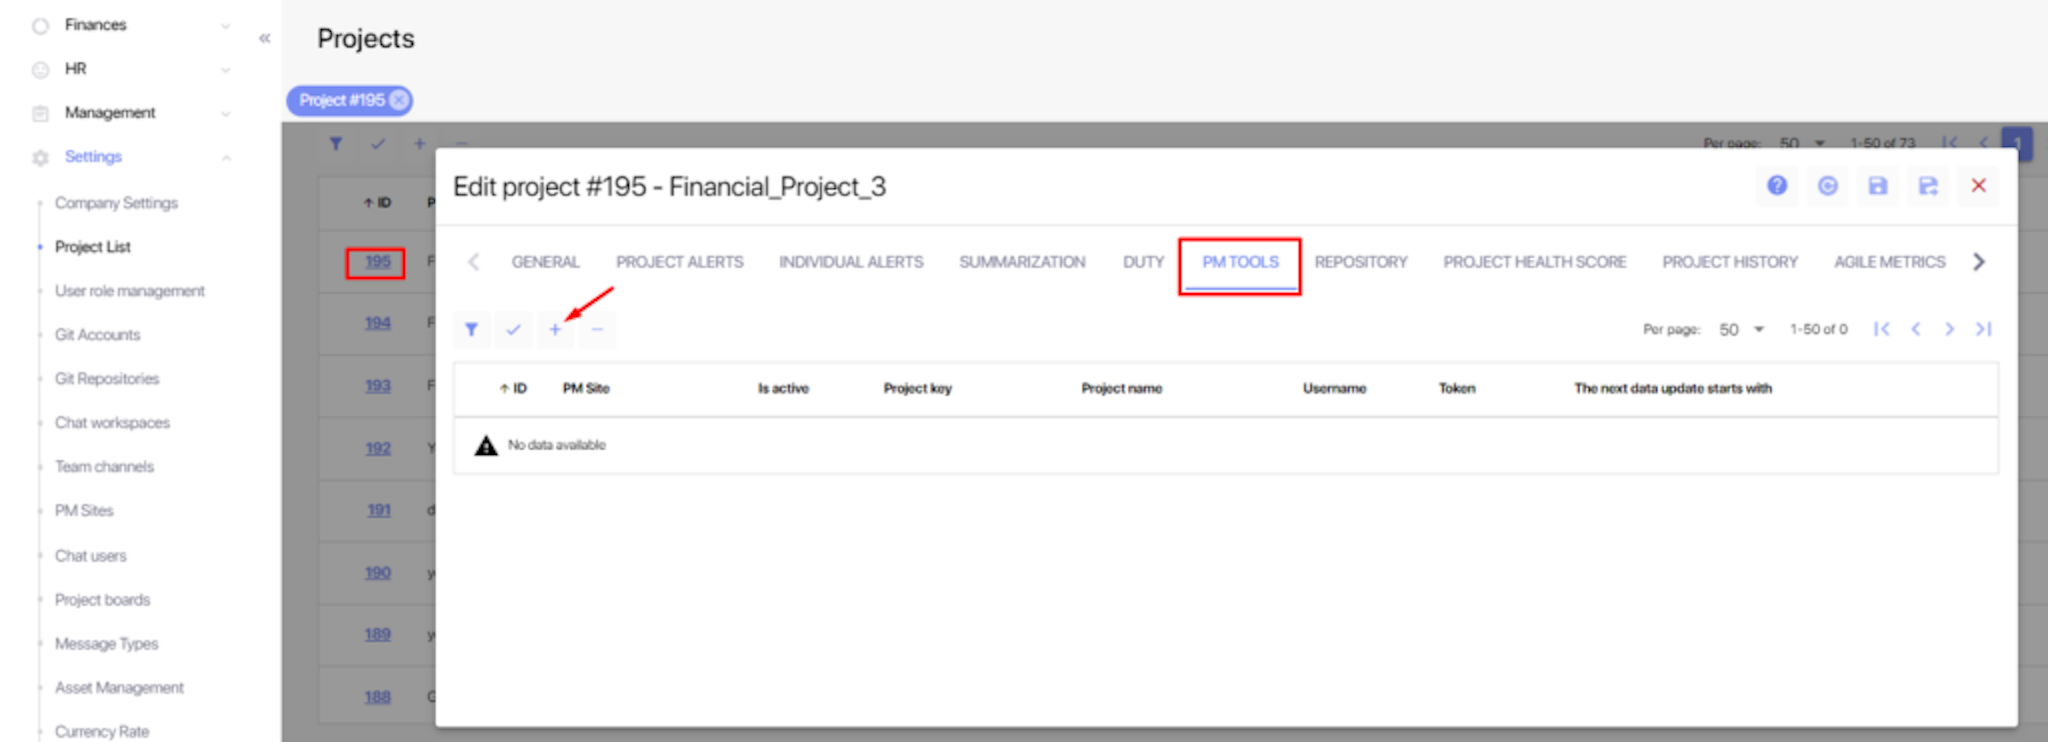Click the minus remove icon in PM Tools toolbar
The width and height of the screenshot is (2048, 742).
(597, 329)
